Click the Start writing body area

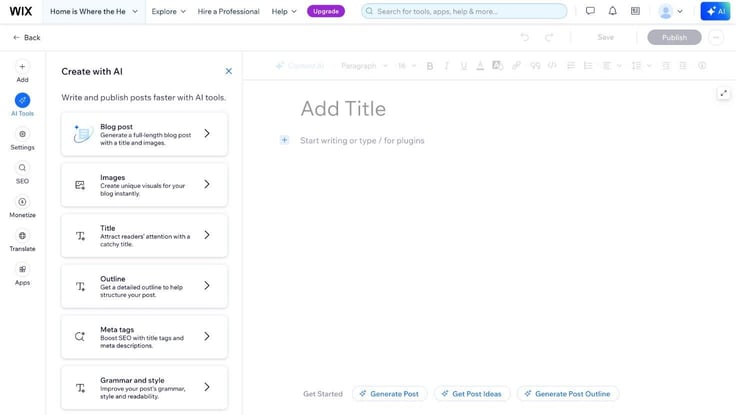coord(362,140)
